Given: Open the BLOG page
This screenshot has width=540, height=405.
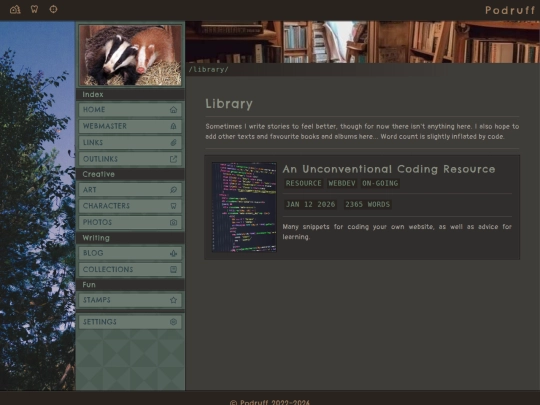Looking at the screenshot, I should [130, 253].
